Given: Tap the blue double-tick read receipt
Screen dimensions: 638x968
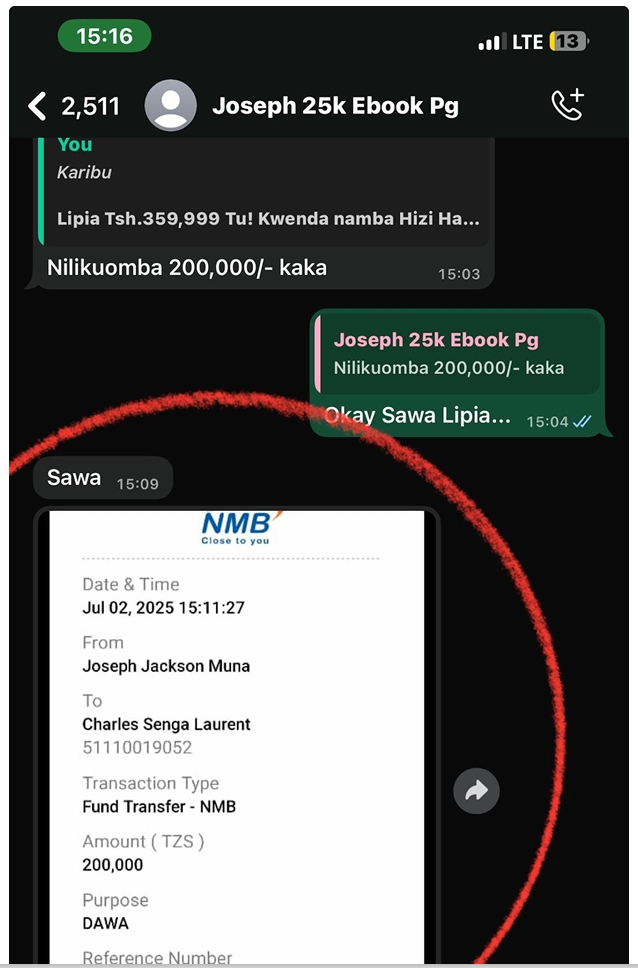Looking at the screenshot, I should click(x=582, y=422).
